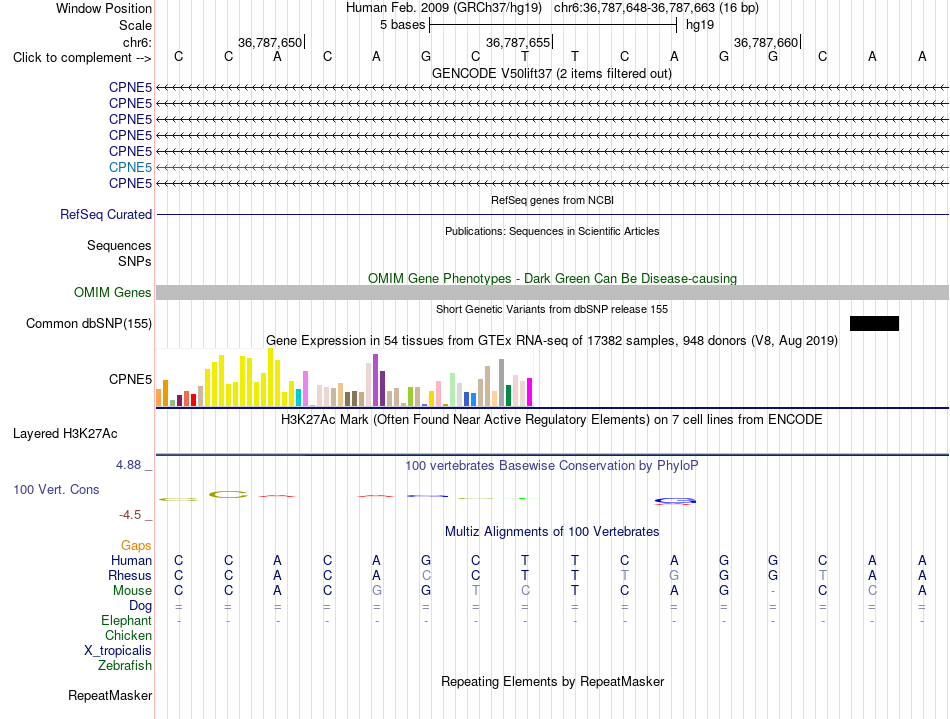The image size is (950, 719).
Task: Click the 'Click to complement -->' label
Action: 82,58
